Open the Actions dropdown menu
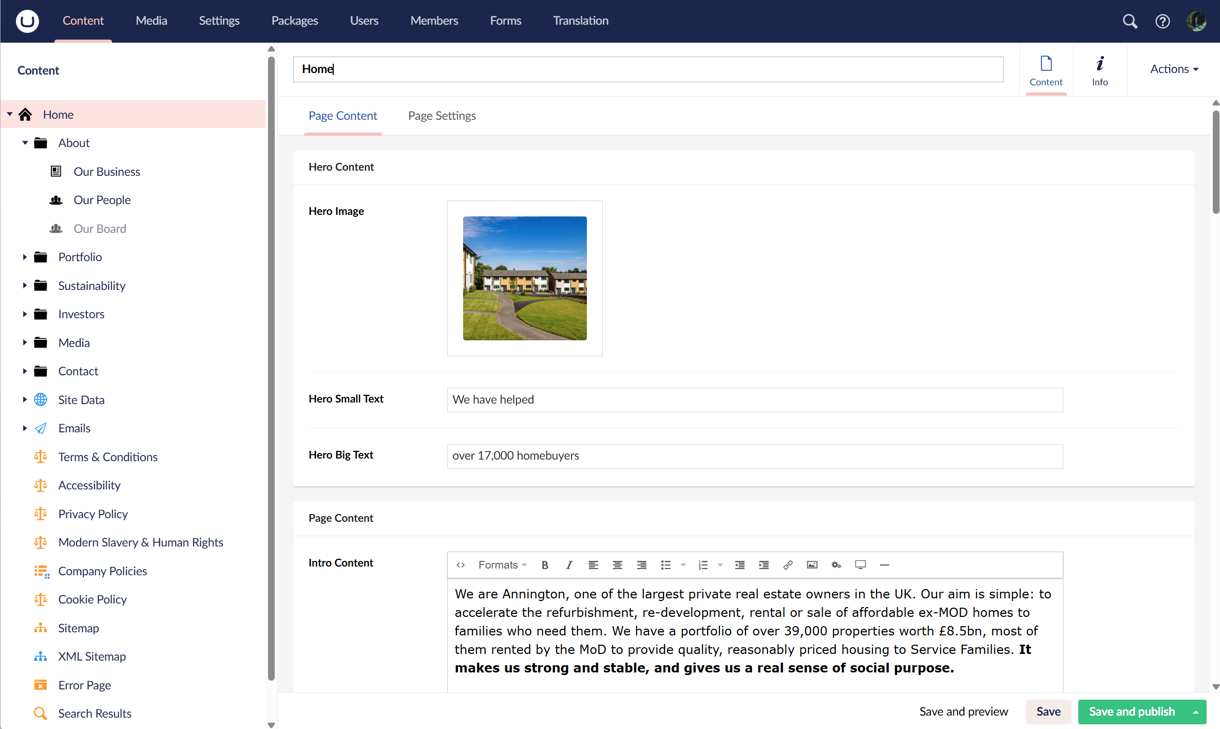Image resolution: width=1220 pixels, height=729 pixels. coord(1172,69)
